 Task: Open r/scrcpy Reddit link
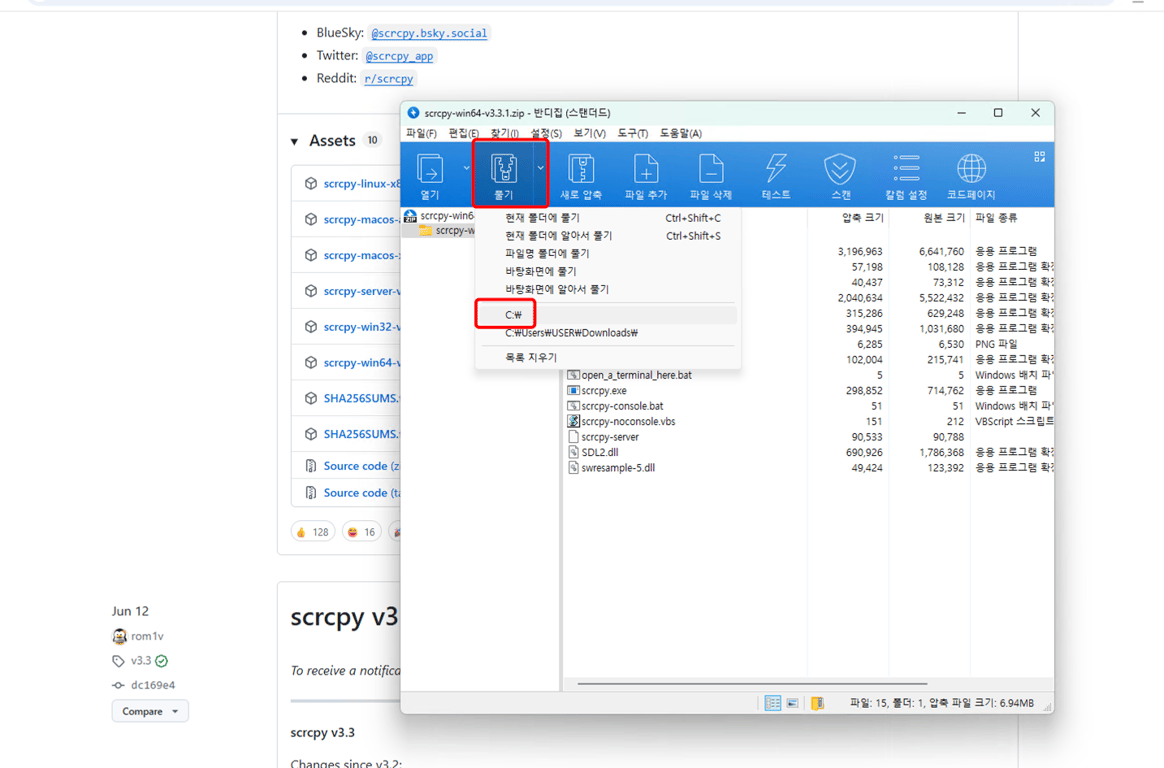388,79
